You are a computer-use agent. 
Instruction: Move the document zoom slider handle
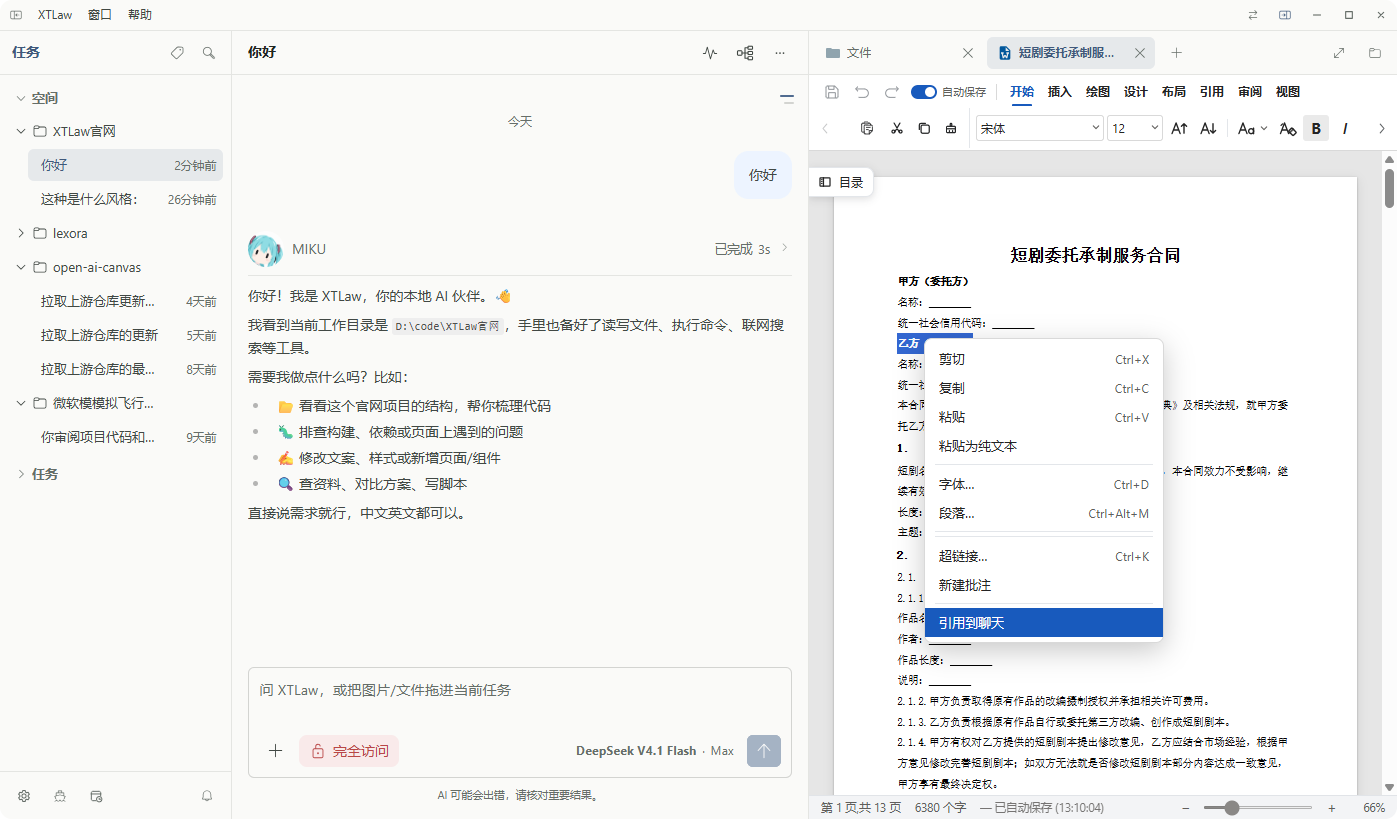1232,807
